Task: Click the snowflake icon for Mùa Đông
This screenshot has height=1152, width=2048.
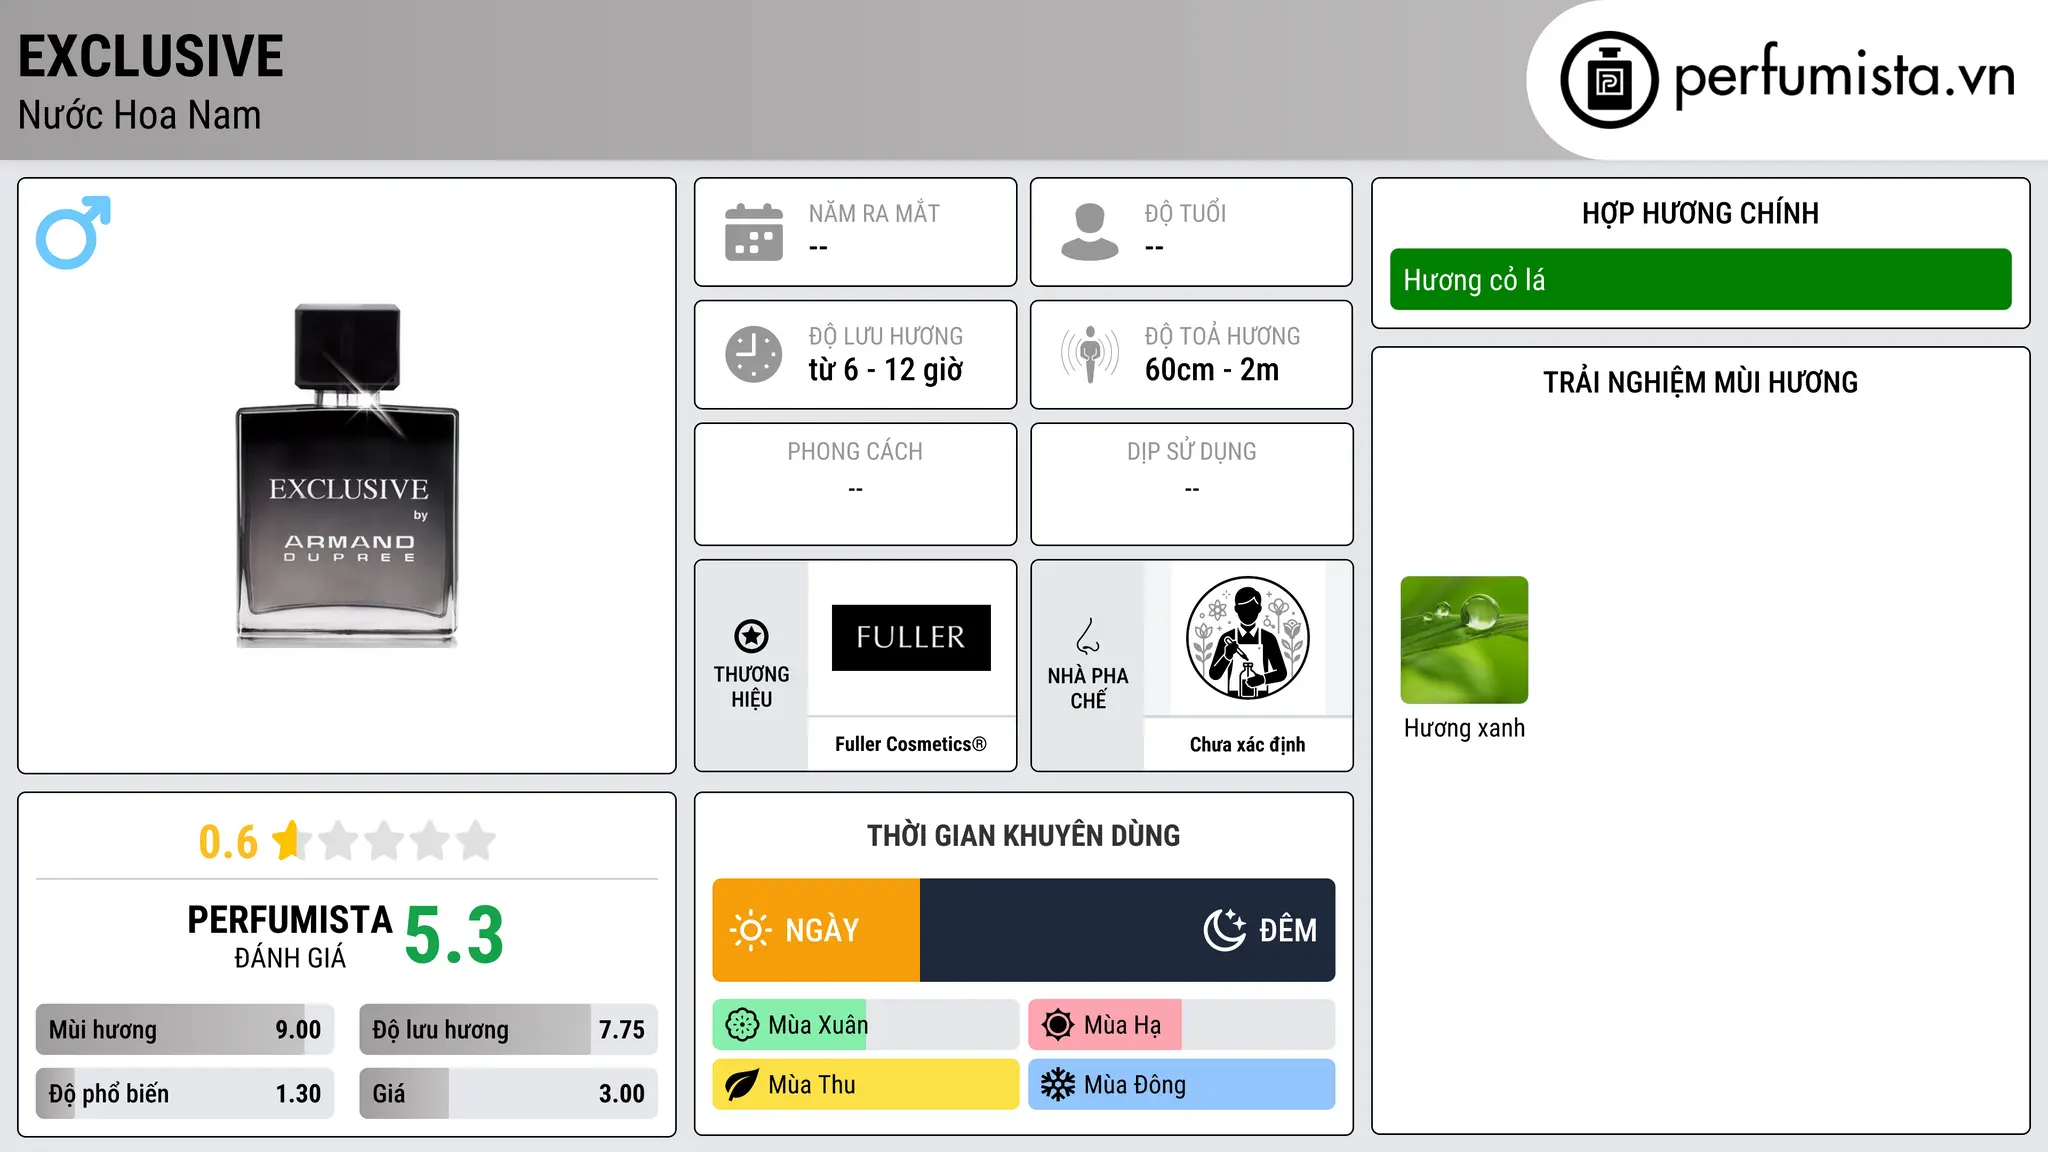Action: (1057, 1085)
